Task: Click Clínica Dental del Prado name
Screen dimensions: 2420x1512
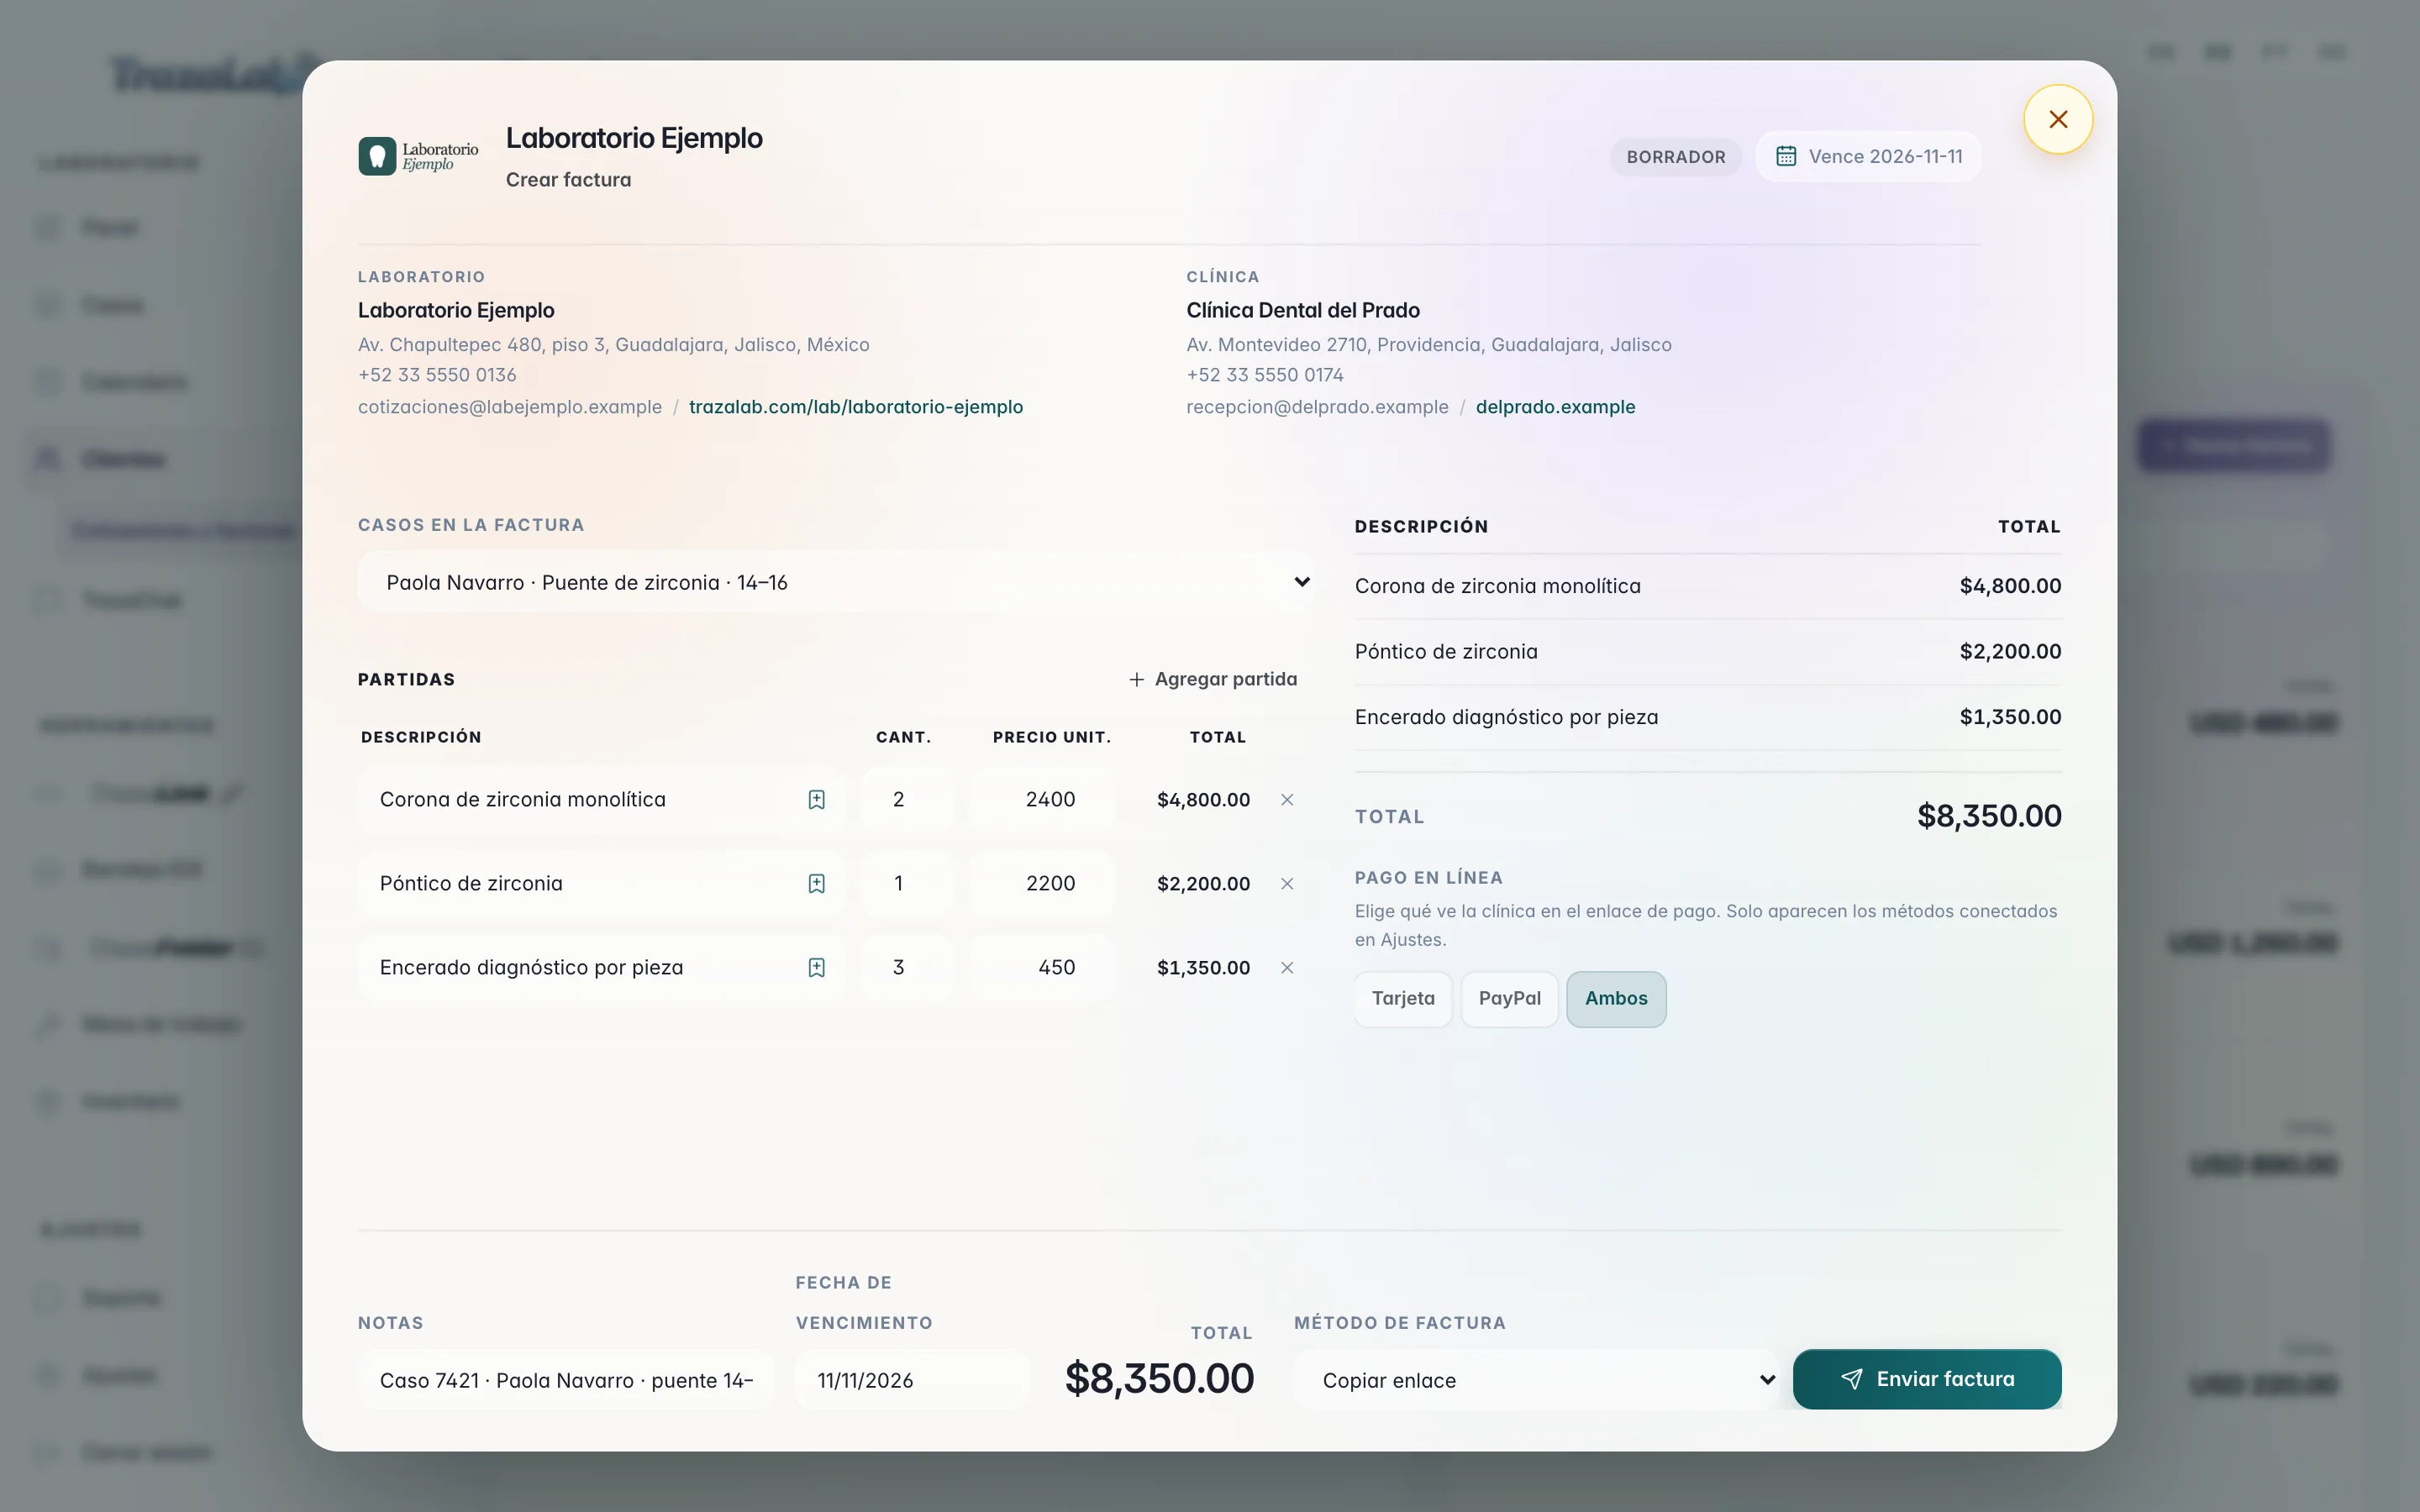Action: point(1303,310)
